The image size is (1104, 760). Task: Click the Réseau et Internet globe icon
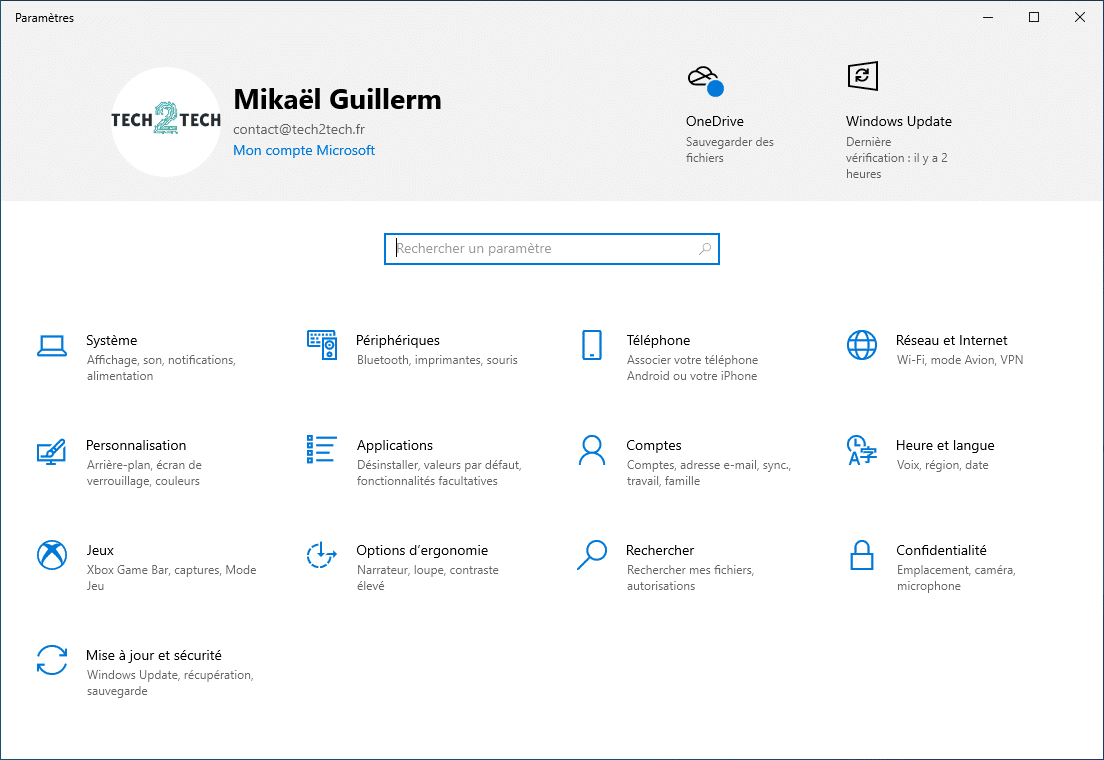tap(862, 345)
